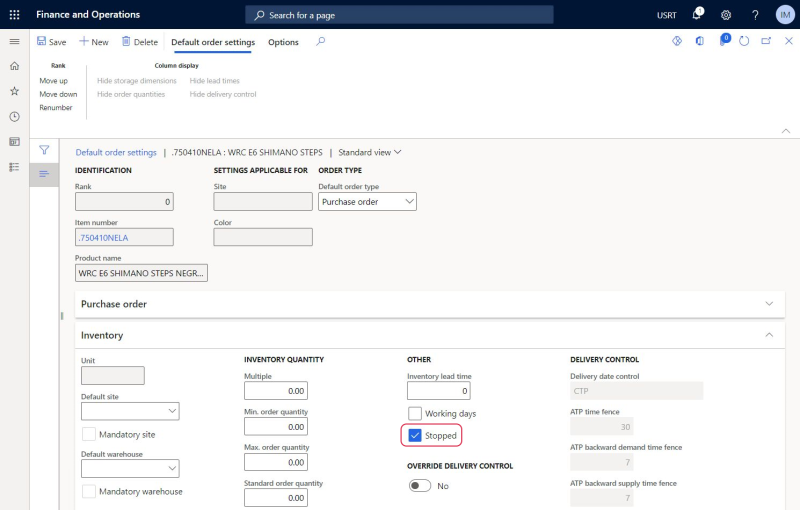Click the Multiple quantity field
Image resolution: width=800 pixels, height=510 pixels.
tap(276, 391)
